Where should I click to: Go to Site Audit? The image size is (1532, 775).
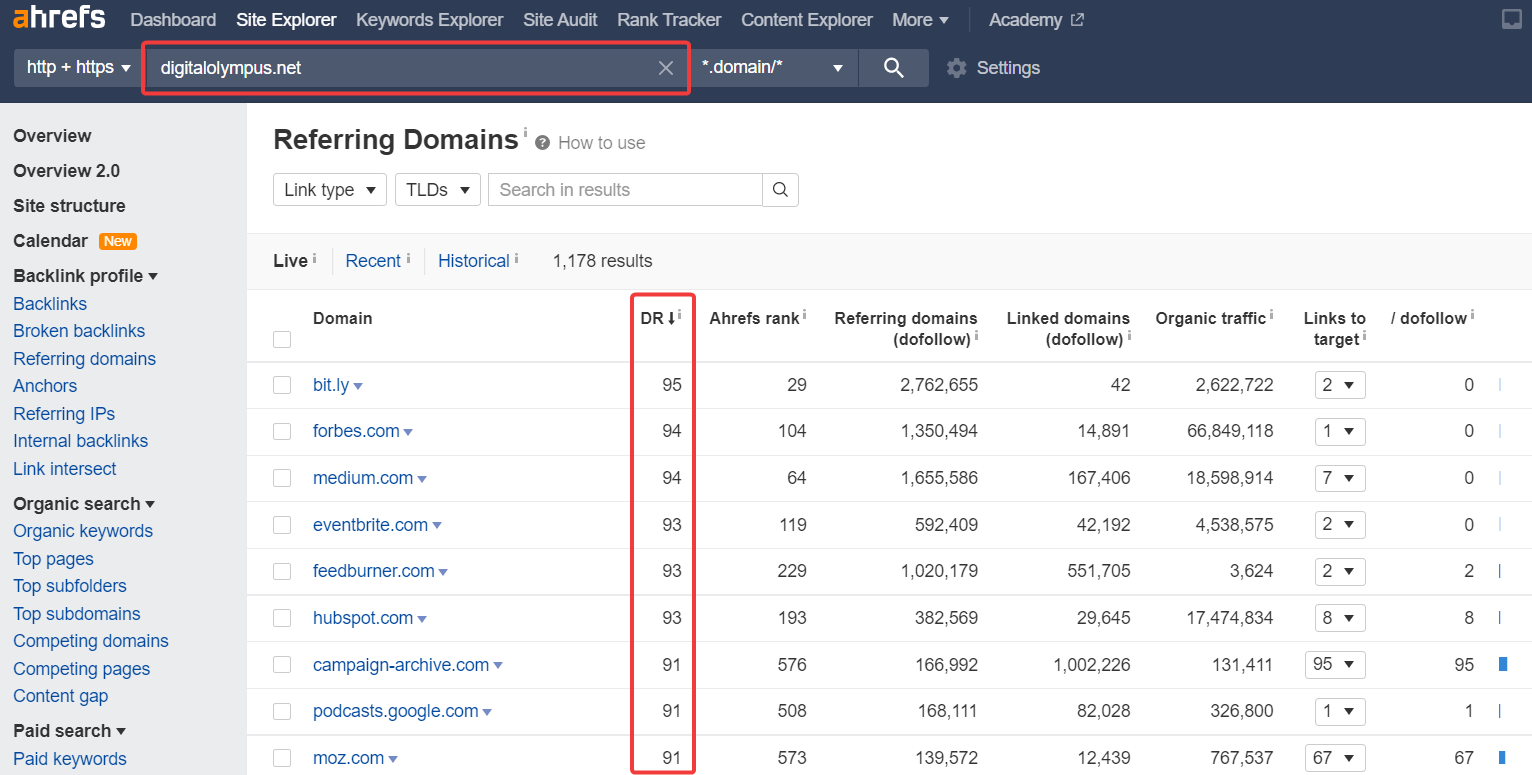tap(560, 20)
